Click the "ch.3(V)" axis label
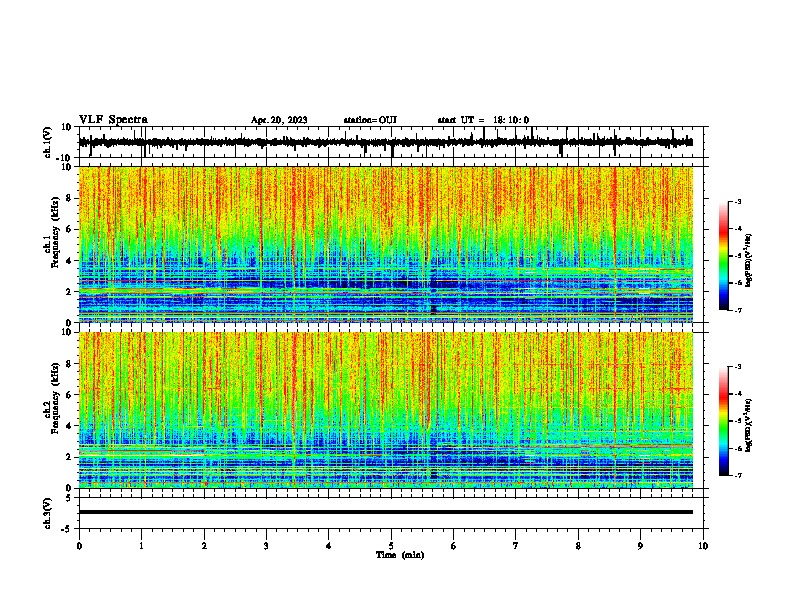This screenshot has height=612, width=792. tap(48, 513)
